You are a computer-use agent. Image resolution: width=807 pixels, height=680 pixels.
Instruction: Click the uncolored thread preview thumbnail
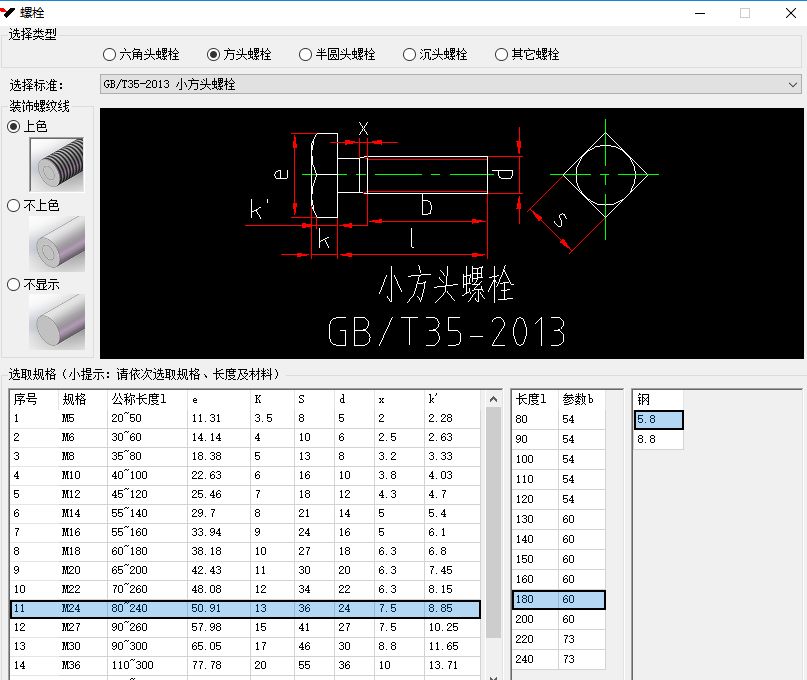(x=57, y=243)
